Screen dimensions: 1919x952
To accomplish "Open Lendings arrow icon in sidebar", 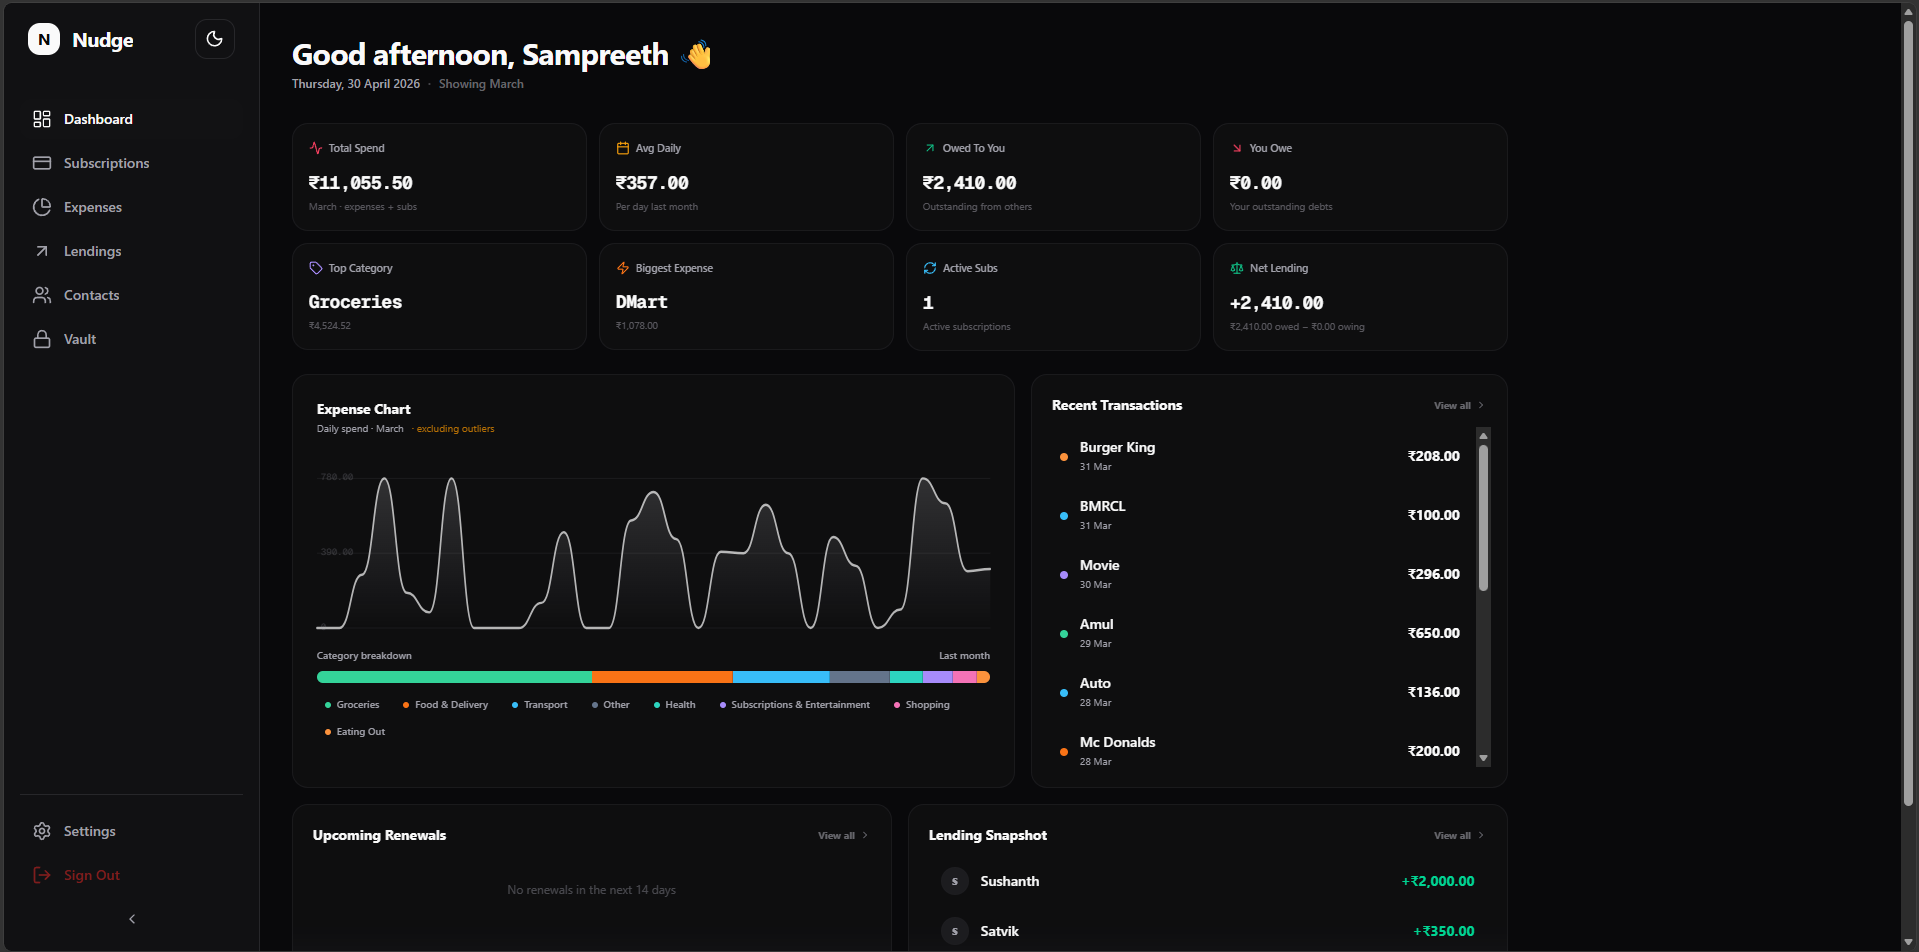I will tap(42, 251).
